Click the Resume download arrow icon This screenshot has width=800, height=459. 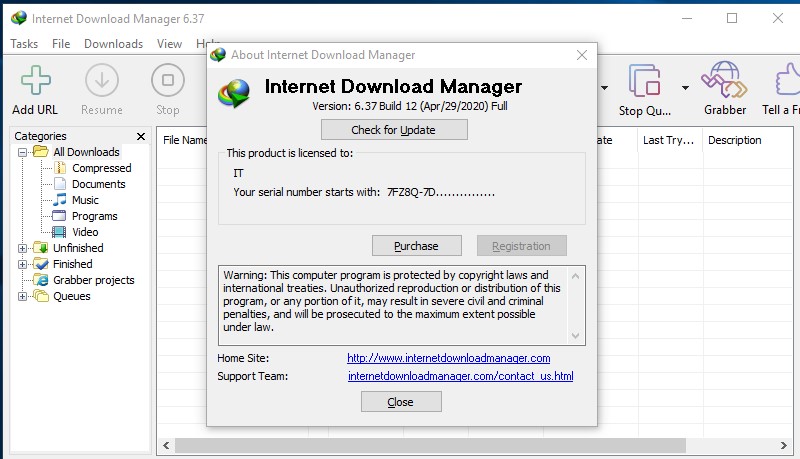tap(102, 80)
